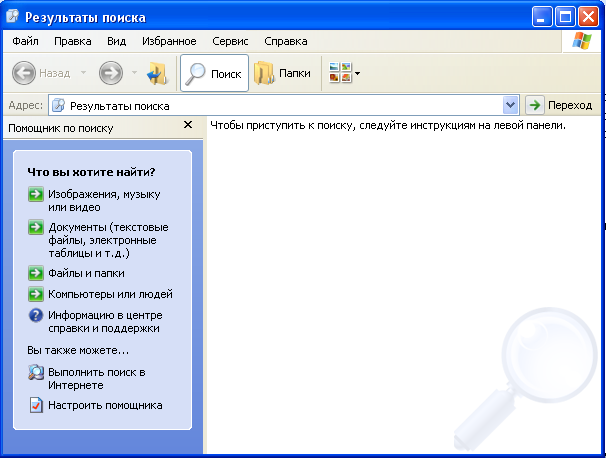Open the Справка menu
This screenshot has height=458, width=606.
(286, 41)
